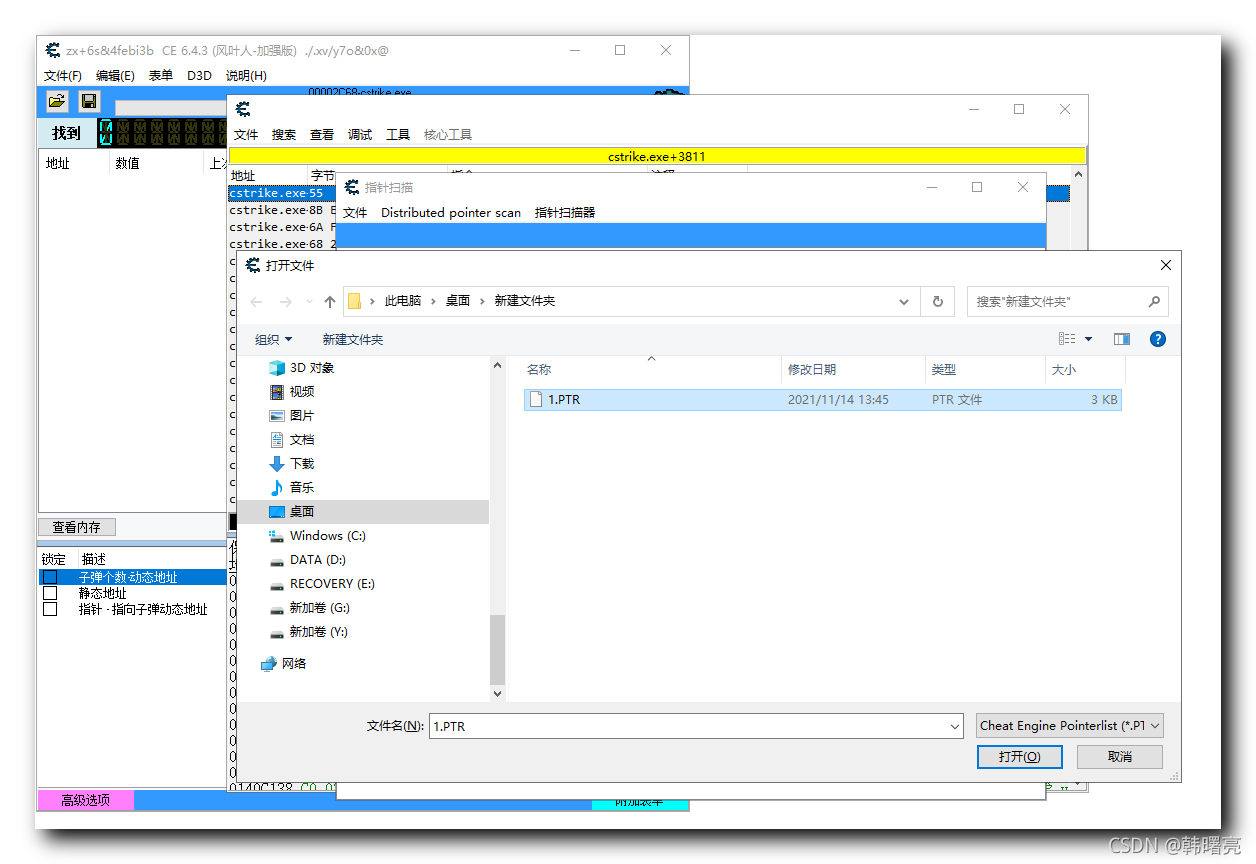Click 桌面 in the breadcrumb path
The height and width of the screenshot is (864, 1256).
point(458,301)
